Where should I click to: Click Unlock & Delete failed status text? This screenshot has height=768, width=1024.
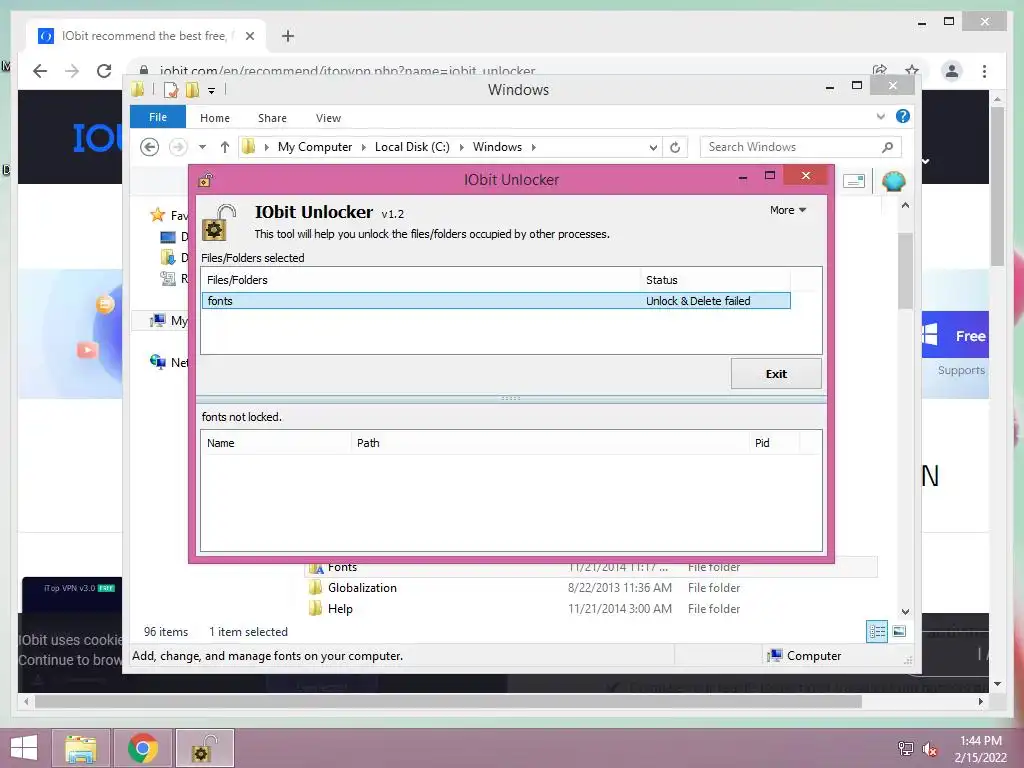(x=698, y=300)
